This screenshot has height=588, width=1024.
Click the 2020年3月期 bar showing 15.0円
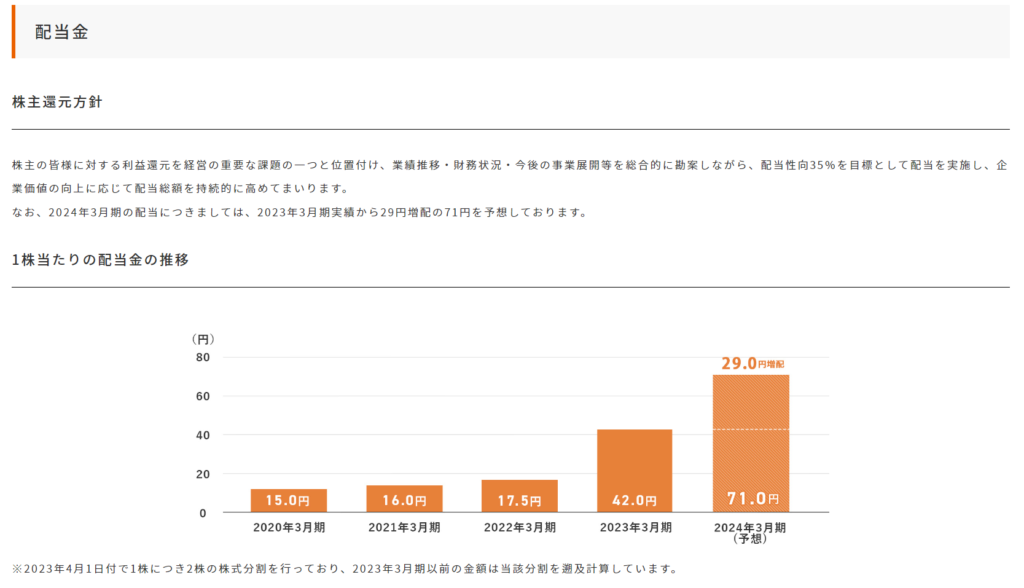click(x=289, y=500)
